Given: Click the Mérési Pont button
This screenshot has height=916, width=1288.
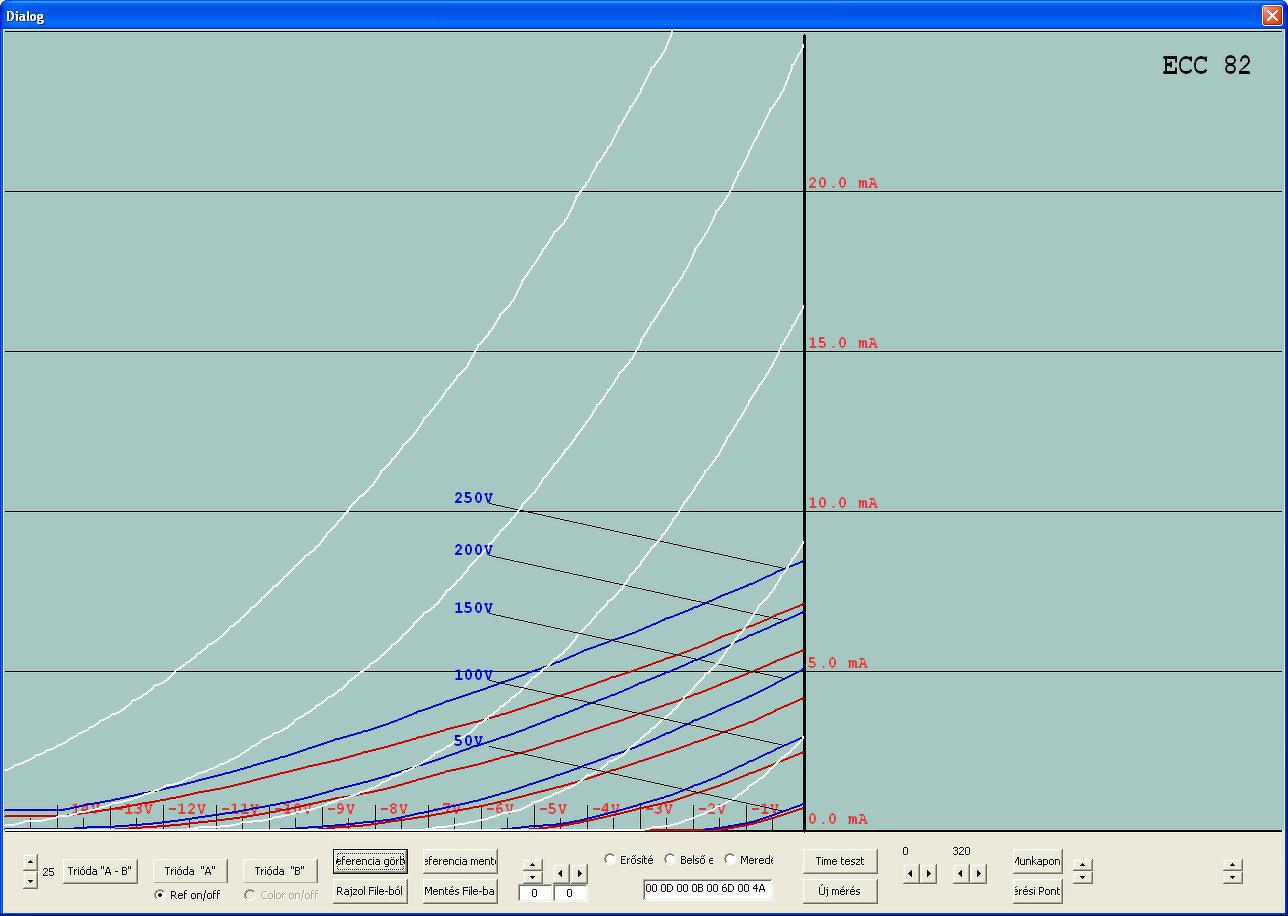Looking at the screenshot, I should pos(1037,891).
